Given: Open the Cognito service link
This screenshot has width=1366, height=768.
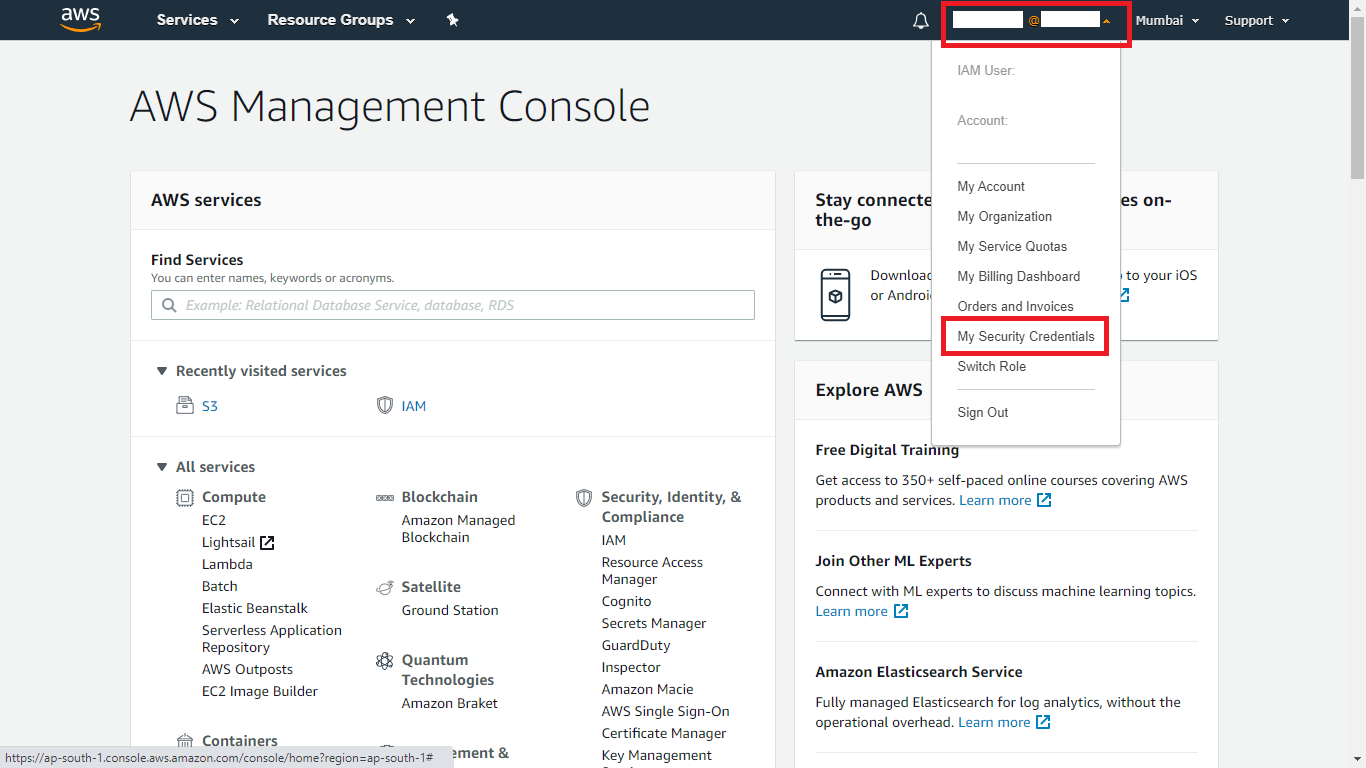Looking at the screenshot, I should click(626, 601).
